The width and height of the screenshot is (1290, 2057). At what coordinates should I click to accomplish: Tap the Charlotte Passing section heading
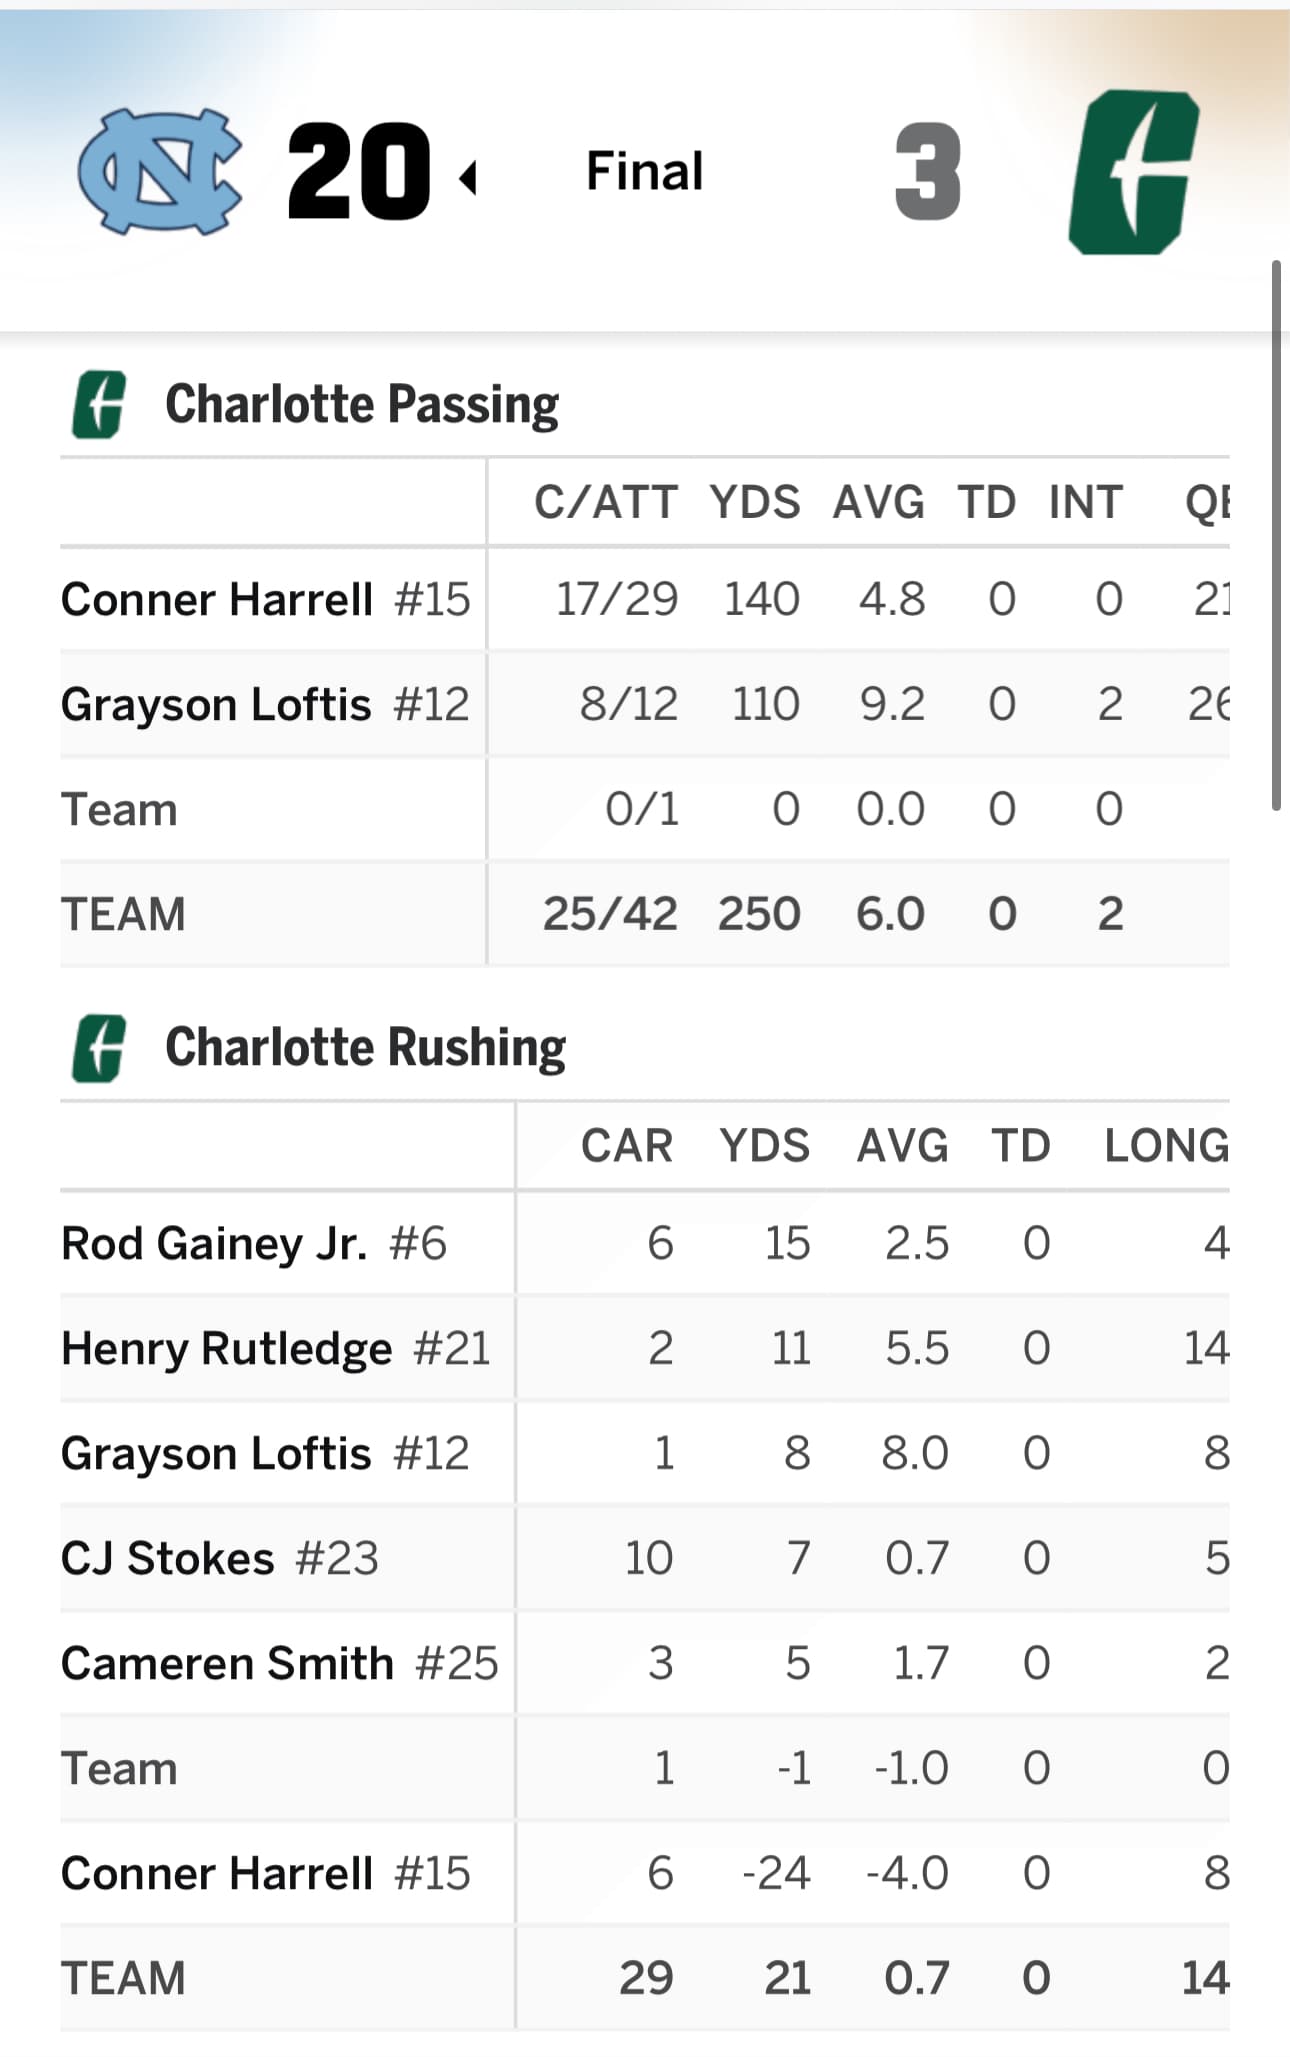point(362,405)
